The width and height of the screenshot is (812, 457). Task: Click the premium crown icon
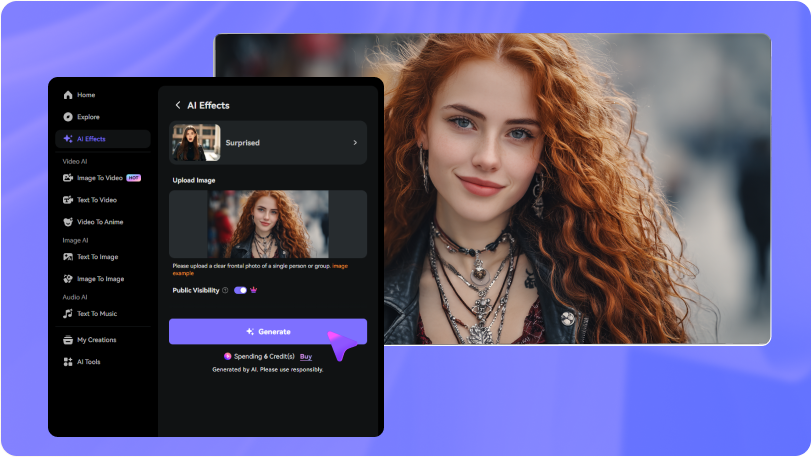pos(253,290)
